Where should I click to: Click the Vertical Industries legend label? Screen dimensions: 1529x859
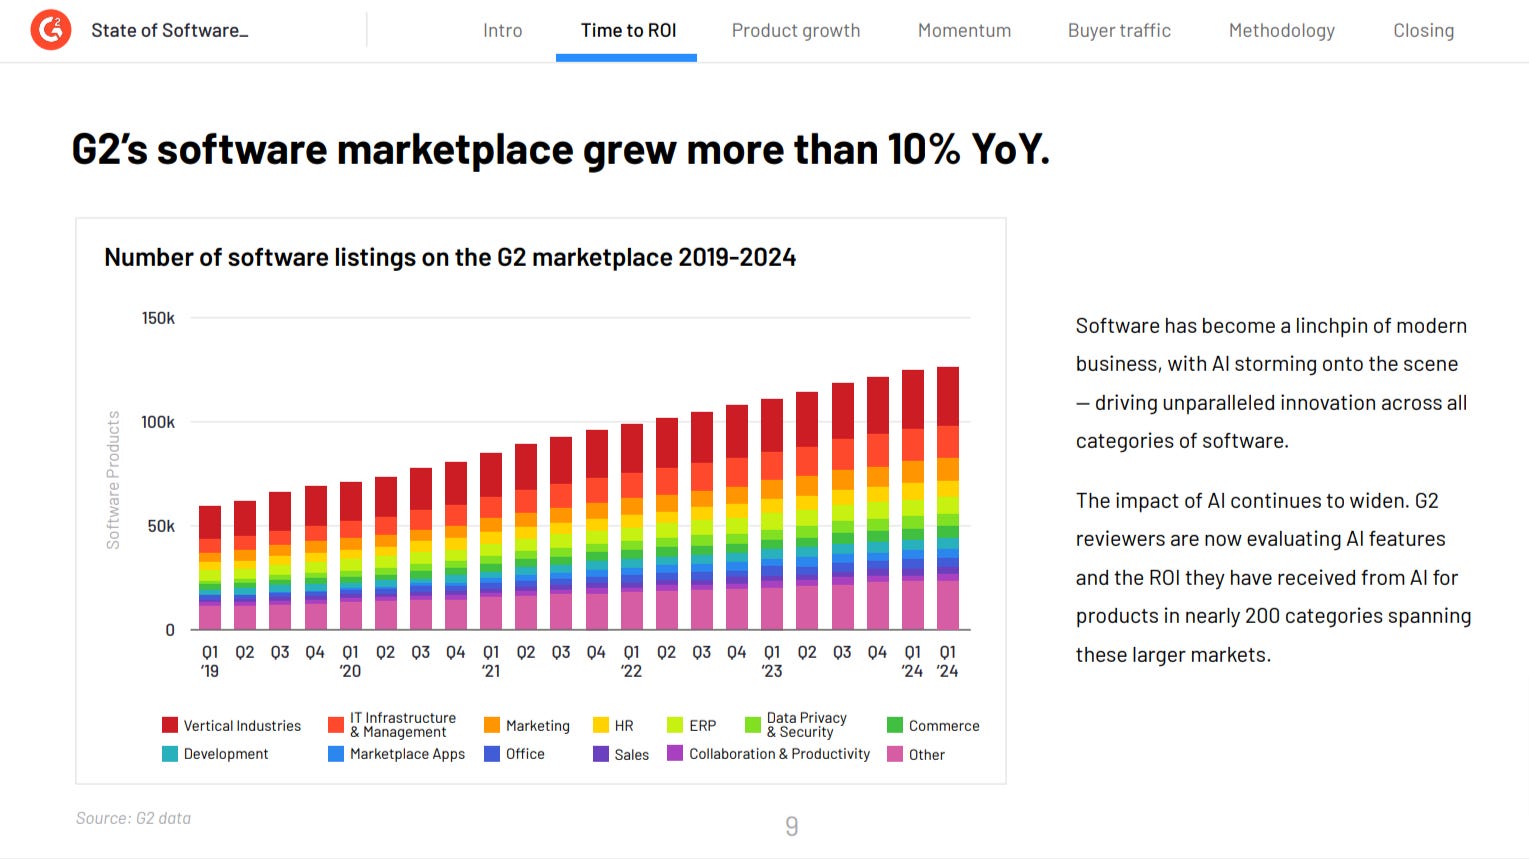[242, 726]
